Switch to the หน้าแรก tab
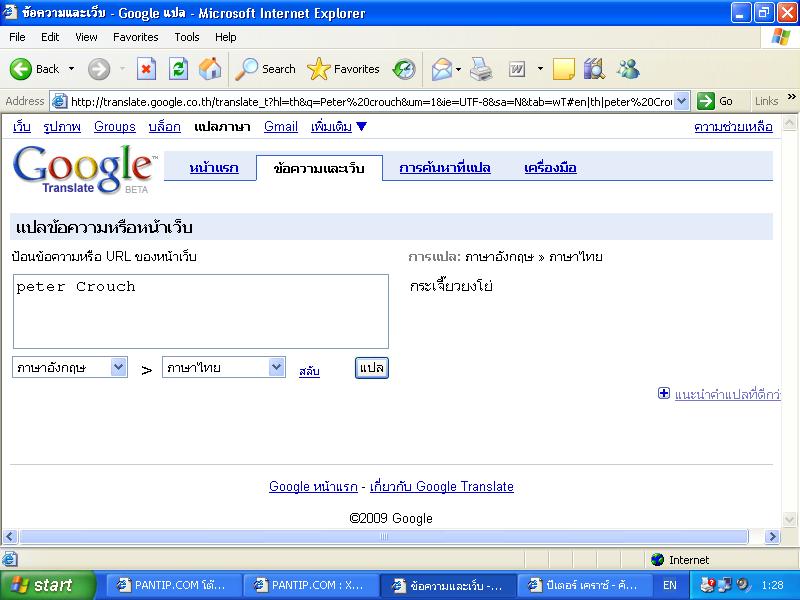 [214, 168]
